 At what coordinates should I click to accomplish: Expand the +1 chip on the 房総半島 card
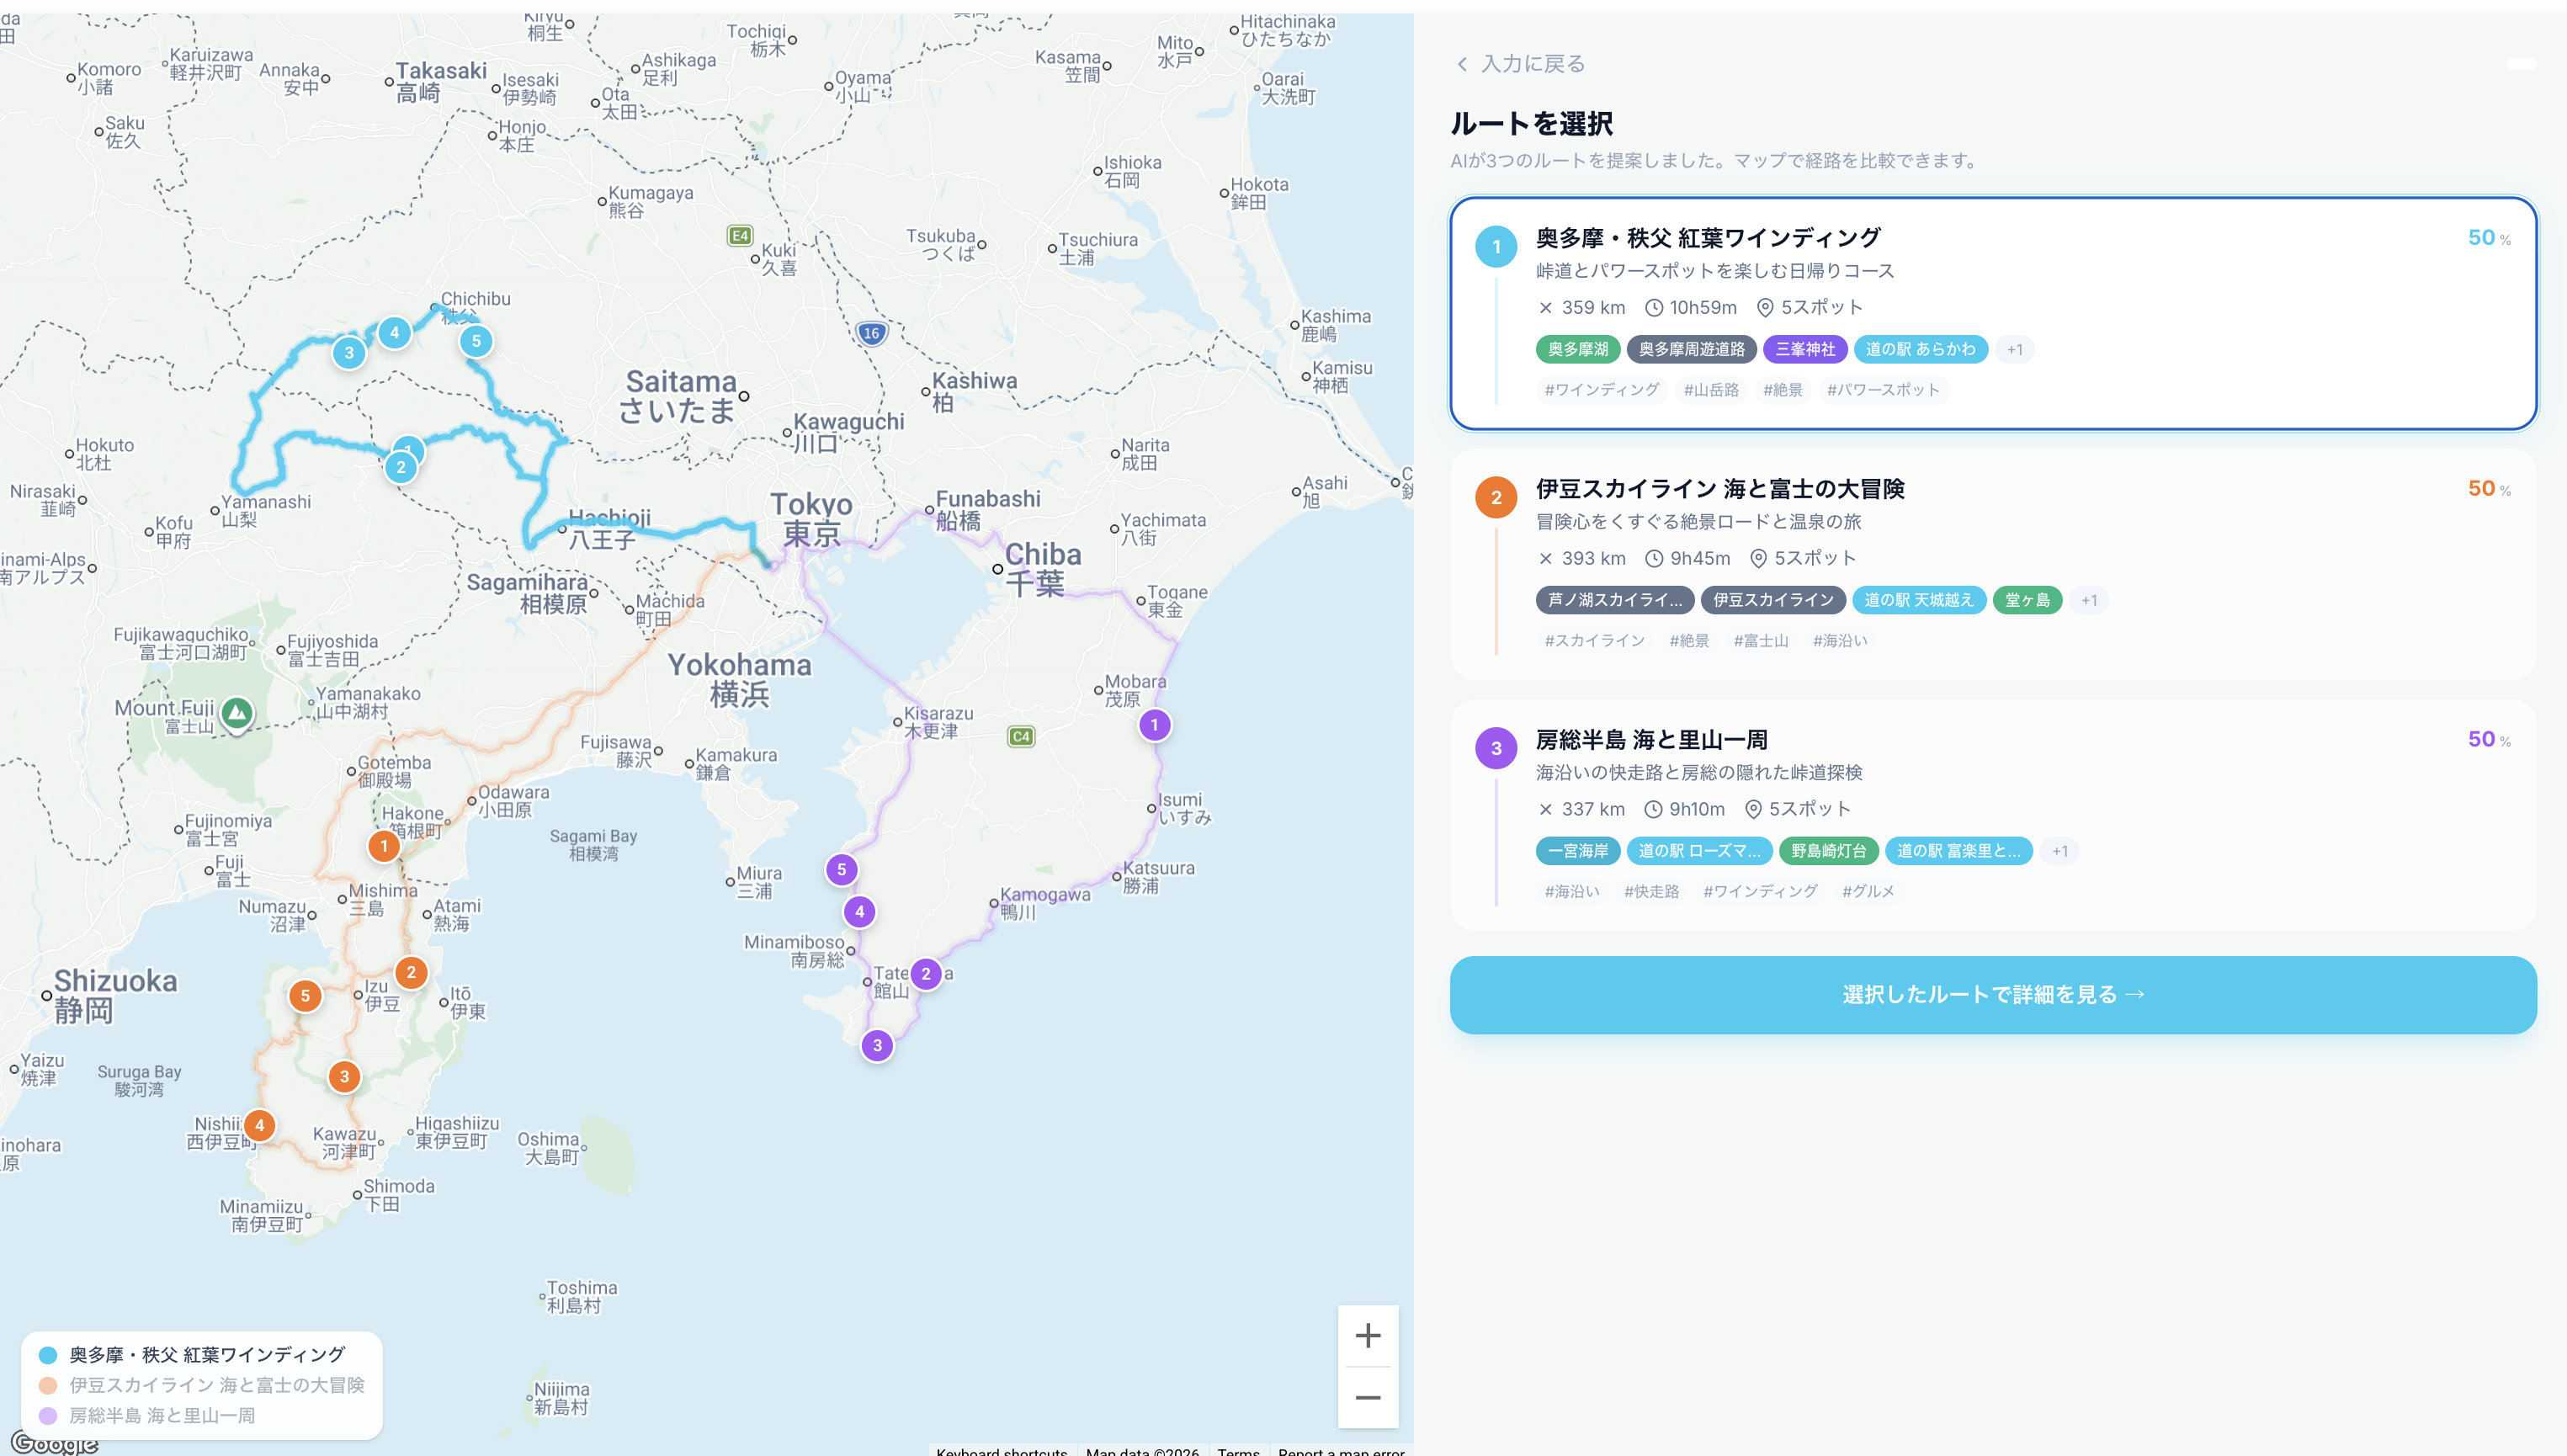coord(2061,851)
